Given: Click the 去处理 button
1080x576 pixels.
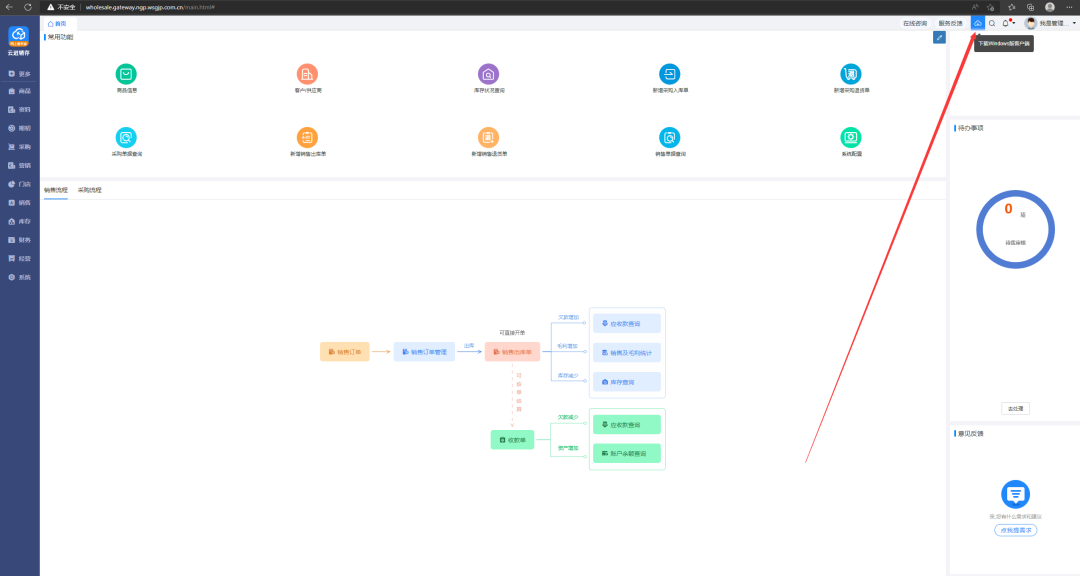Looking at the screenshot, I should click(1015, 408).
